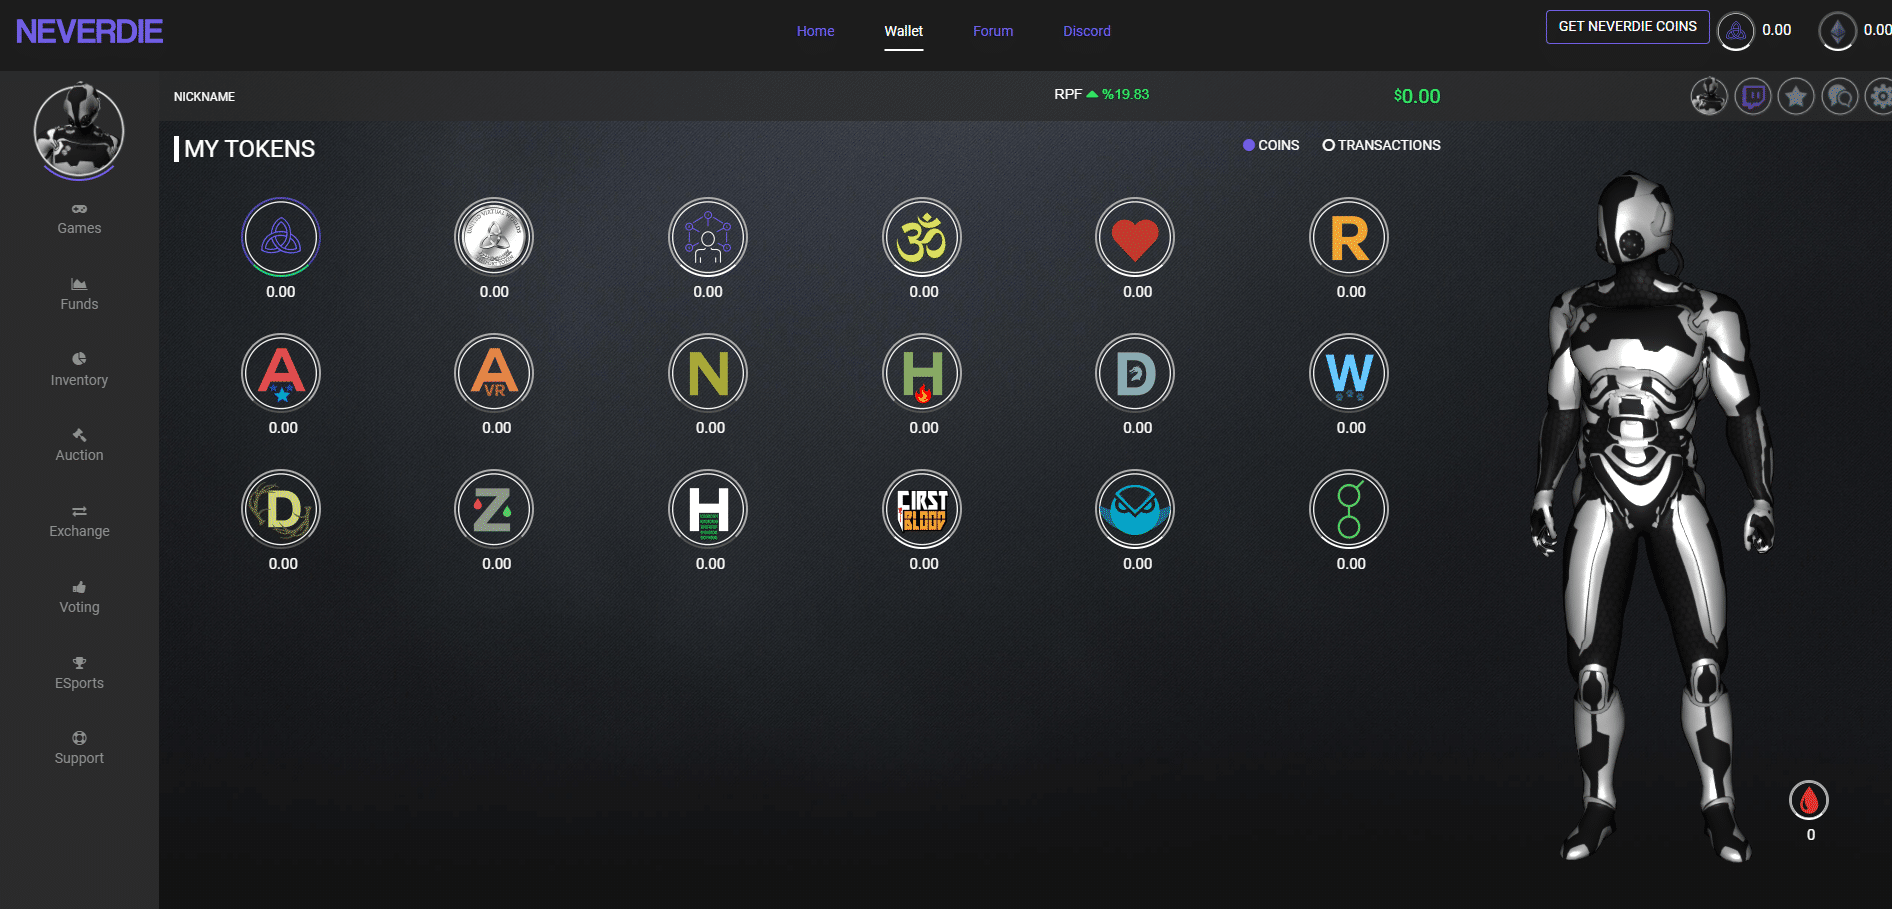Viewport: 1892px width, 909px height.
Task: Click the NICKNAME label
Action: click(204, 97)
